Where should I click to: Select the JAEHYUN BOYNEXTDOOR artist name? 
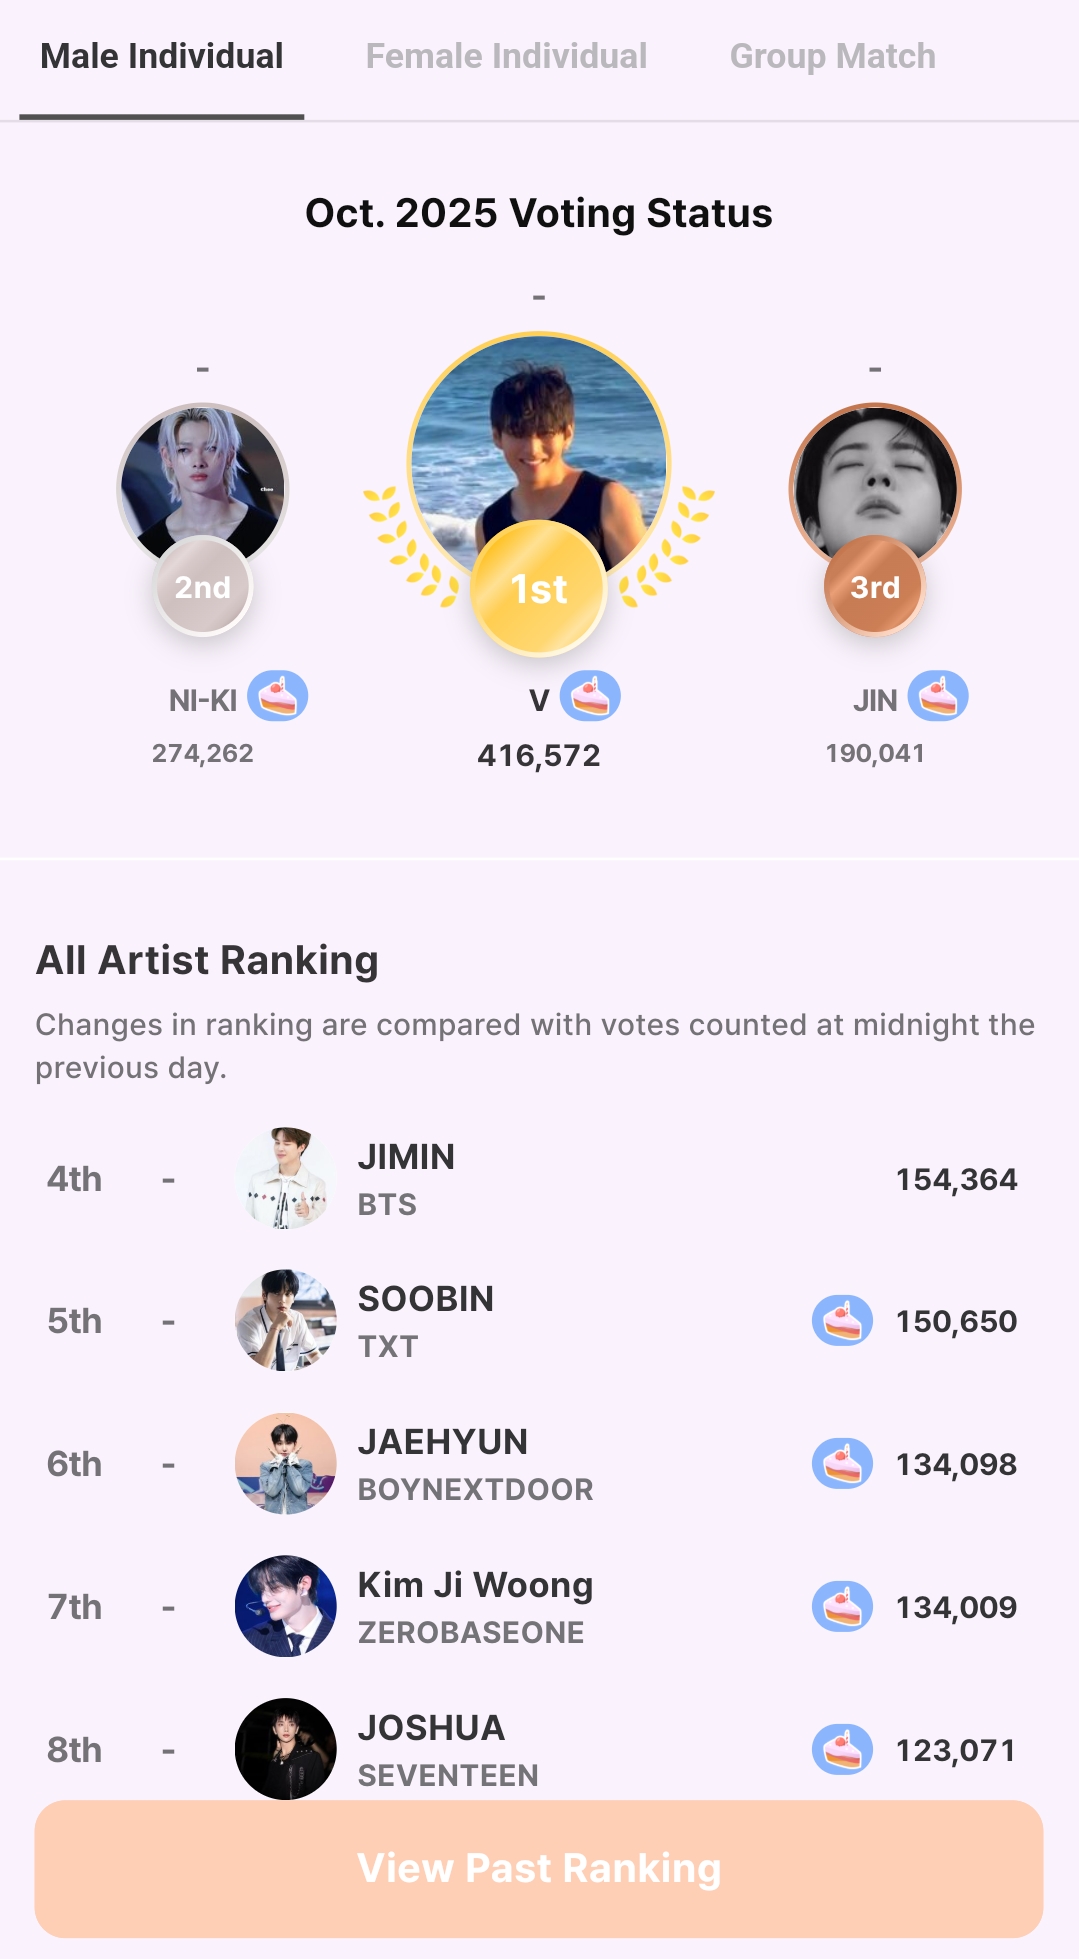click(443, 1442)
